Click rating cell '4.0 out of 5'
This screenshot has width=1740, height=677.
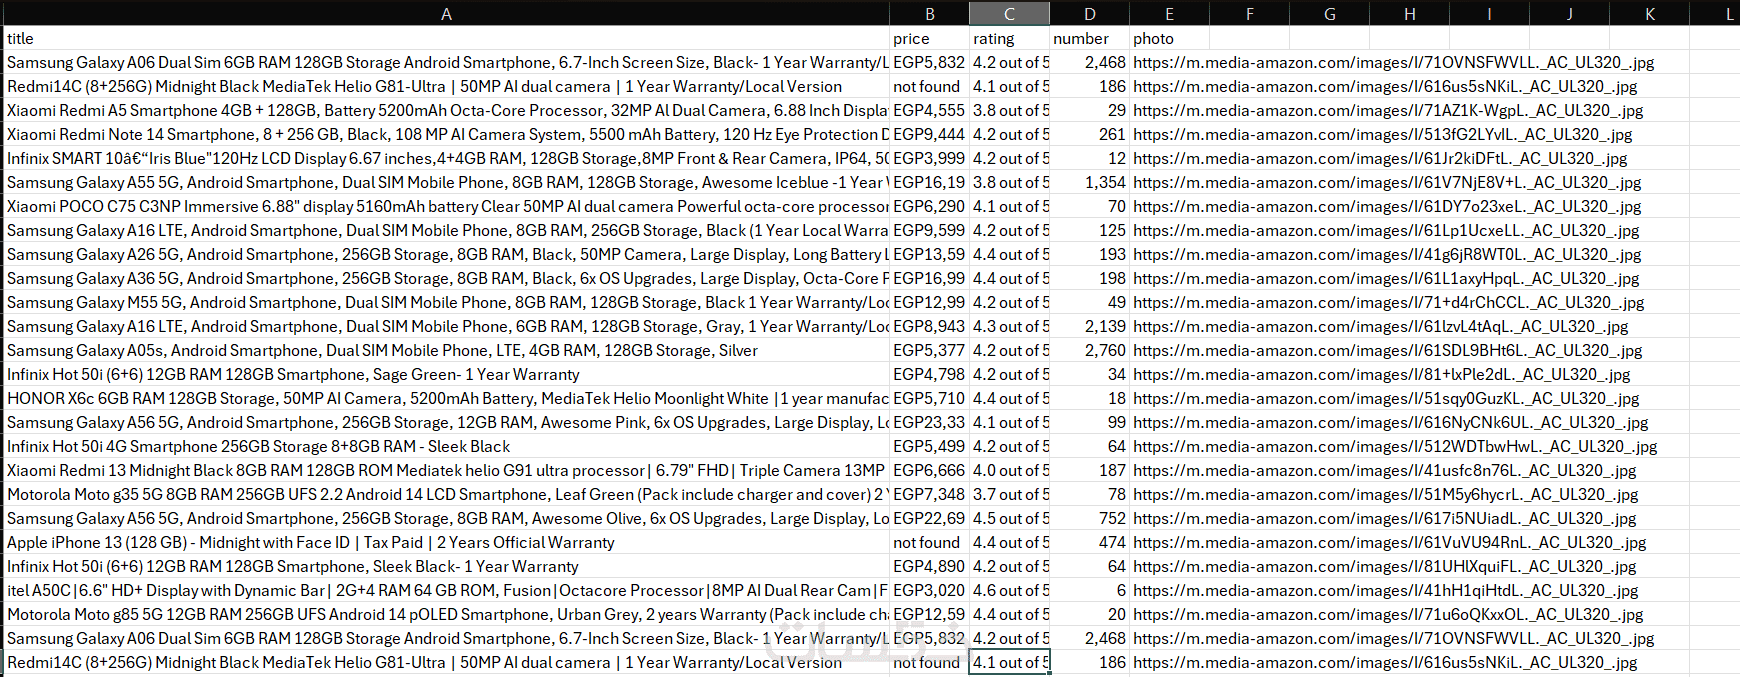tap(1009, 470)
